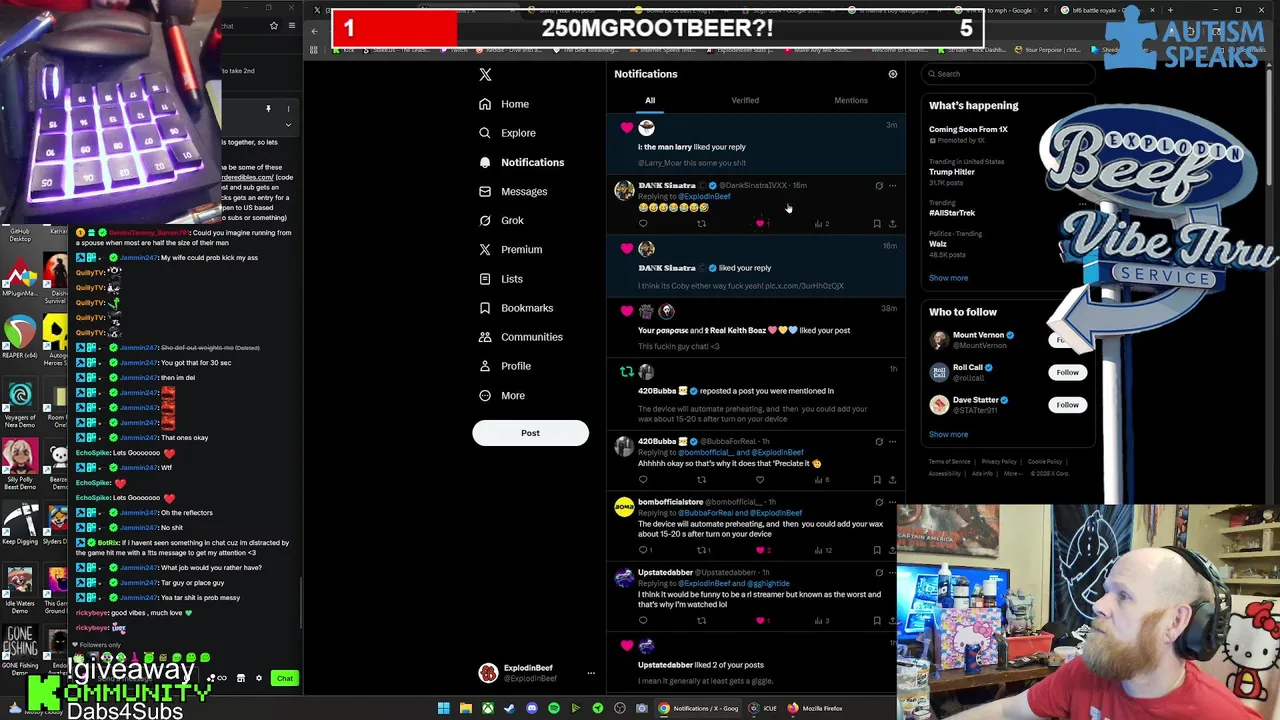Screen dimensions: 1280x720
Task: Reply to DANK Sinatra's emoji post
Action: (643, 223)
